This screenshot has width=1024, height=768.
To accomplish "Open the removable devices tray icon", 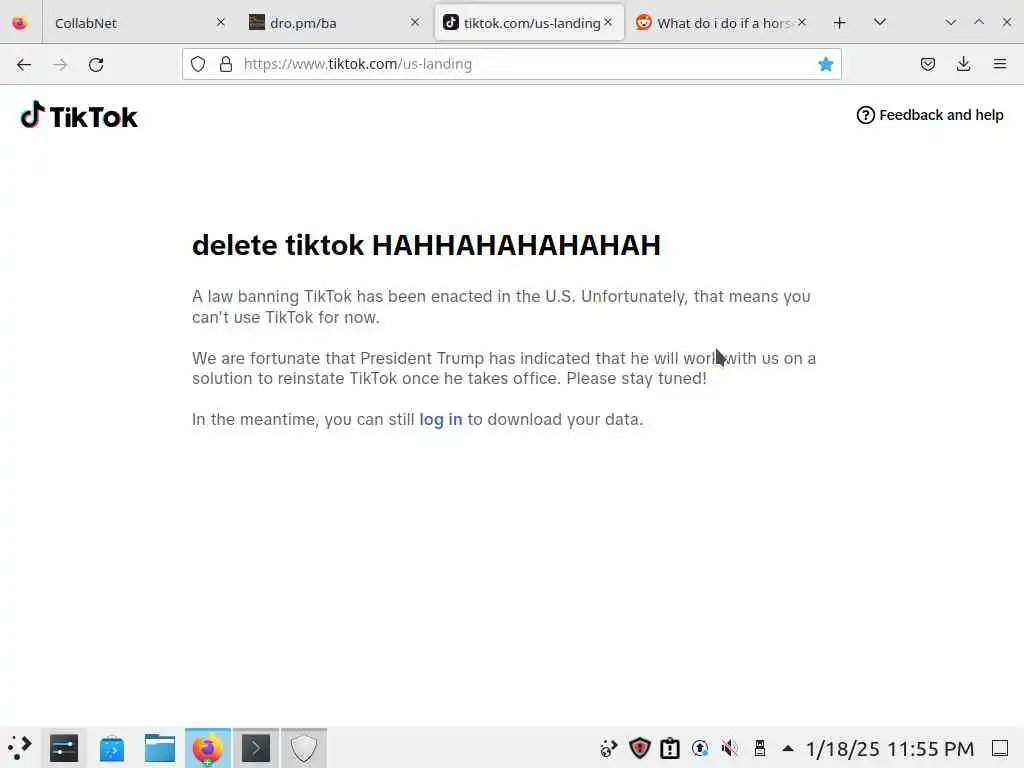I will 760,748.
